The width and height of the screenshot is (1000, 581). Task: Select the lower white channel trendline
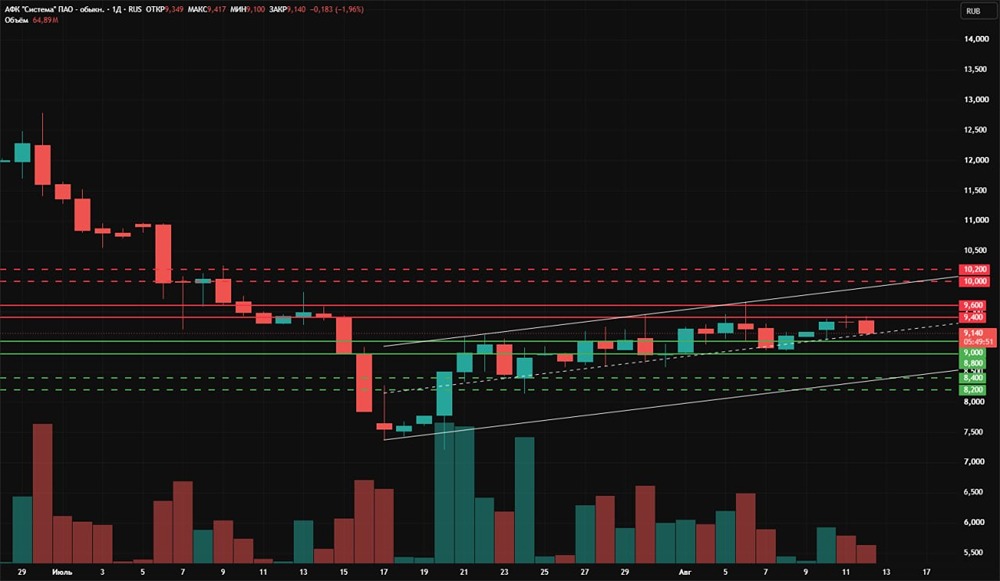point(670,405)
